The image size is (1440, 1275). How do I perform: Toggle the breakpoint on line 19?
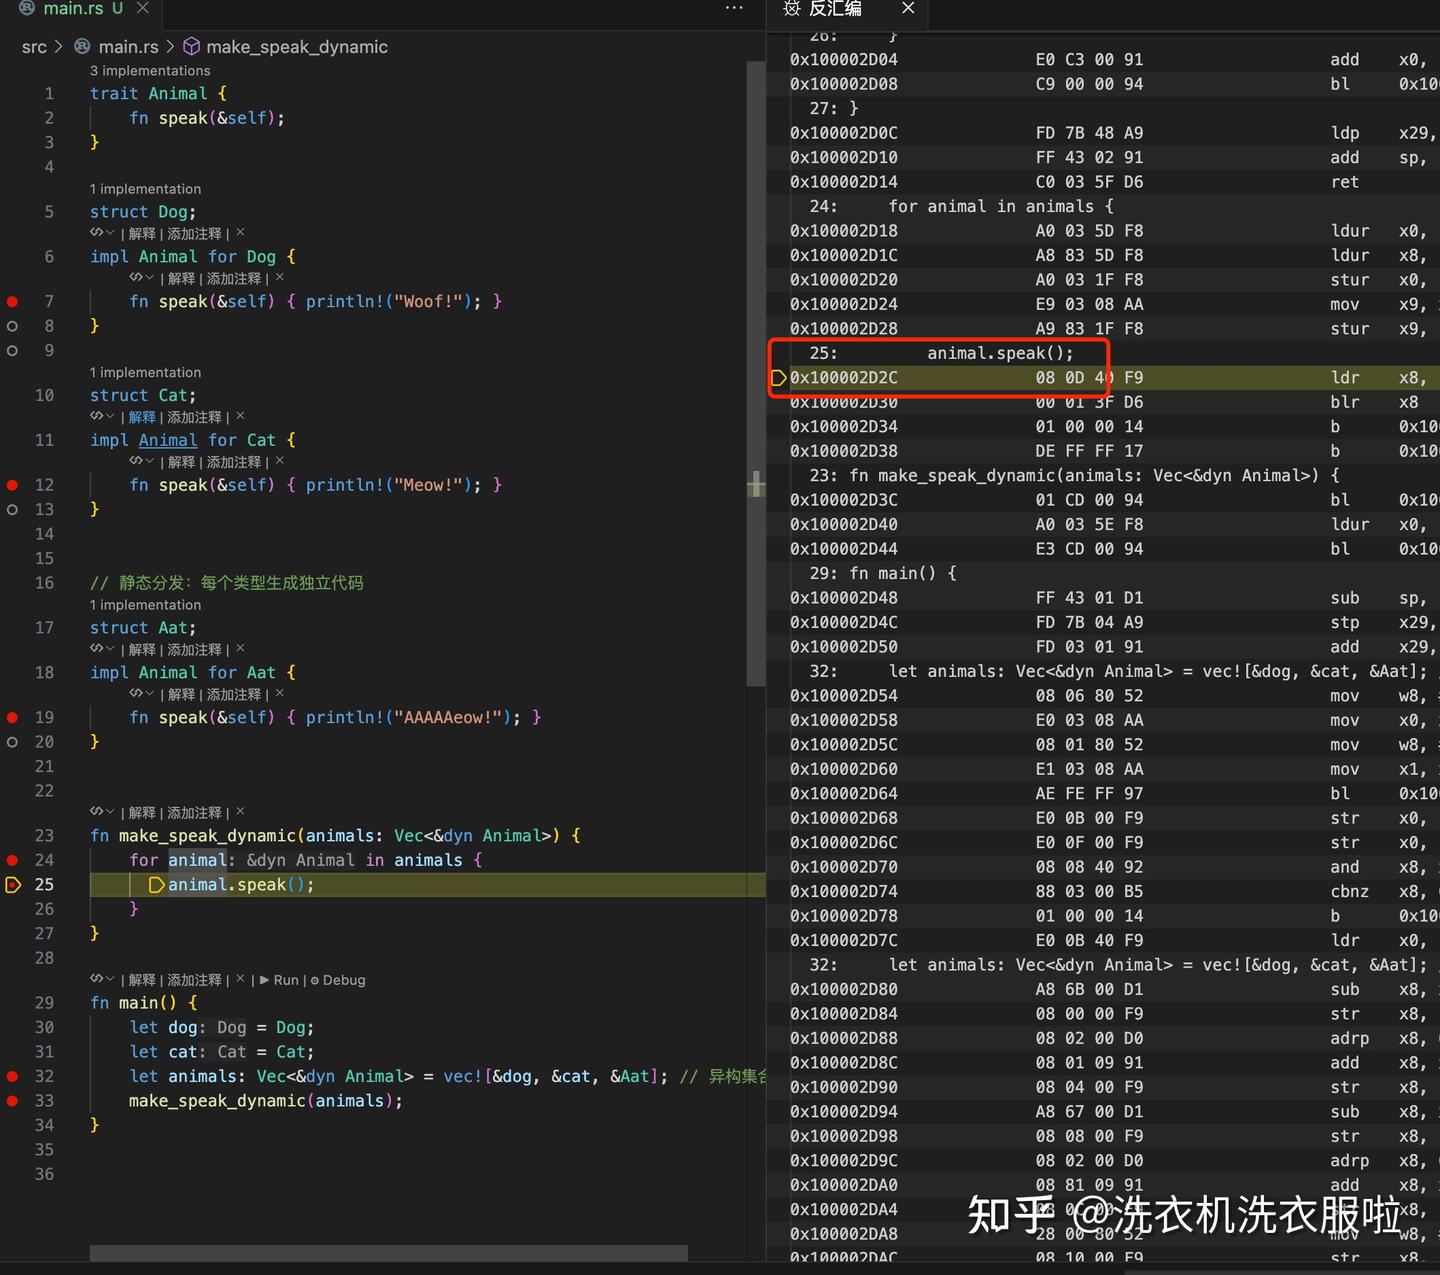tap(12, 717)
